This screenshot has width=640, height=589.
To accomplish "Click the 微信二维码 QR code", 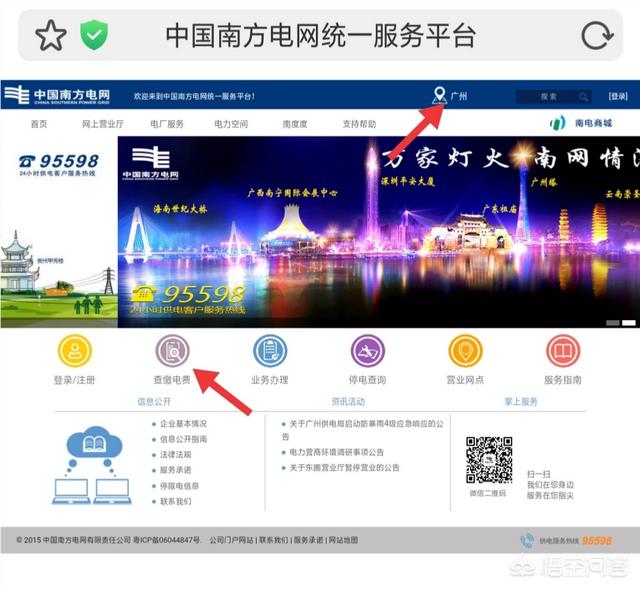I will [489, 460].
